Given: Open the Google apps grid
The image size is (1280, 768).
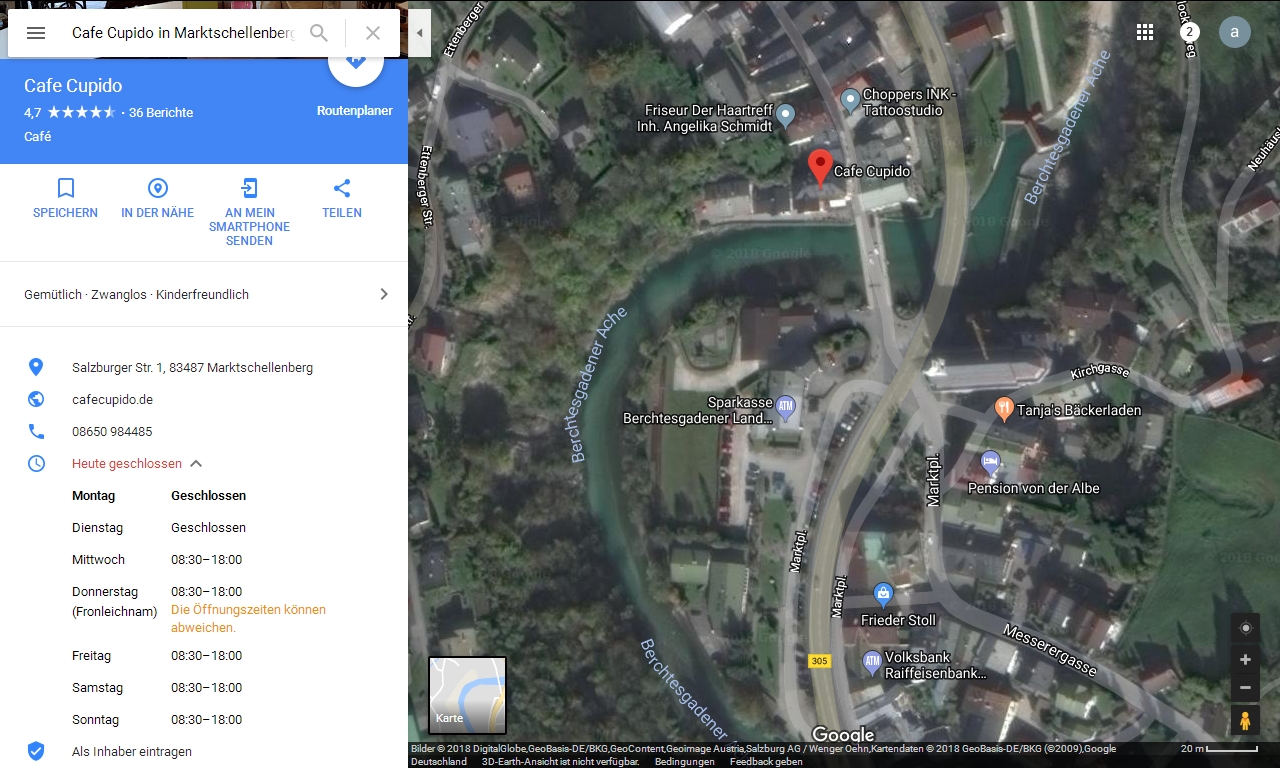Looking at the screenshot, I should pos(1145,32).
